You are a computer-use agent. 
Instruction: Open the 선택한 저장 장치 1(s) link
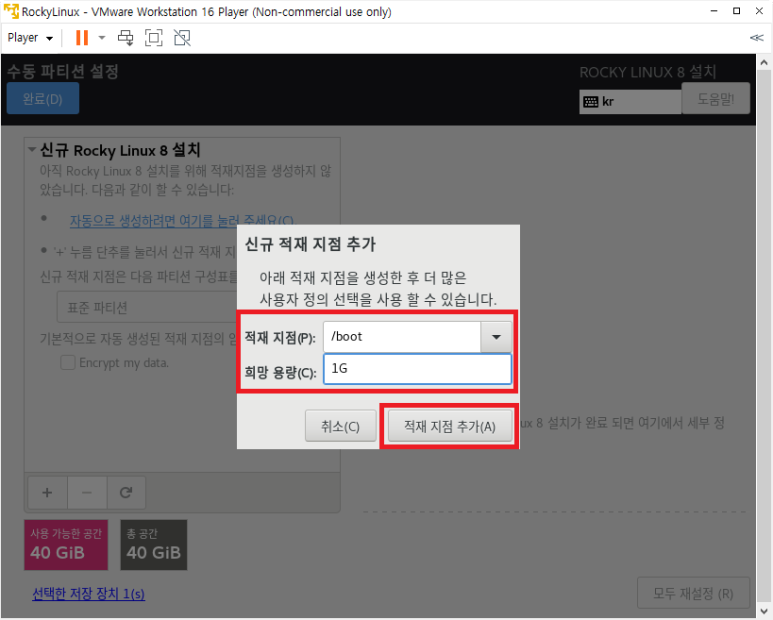[89, 593]
